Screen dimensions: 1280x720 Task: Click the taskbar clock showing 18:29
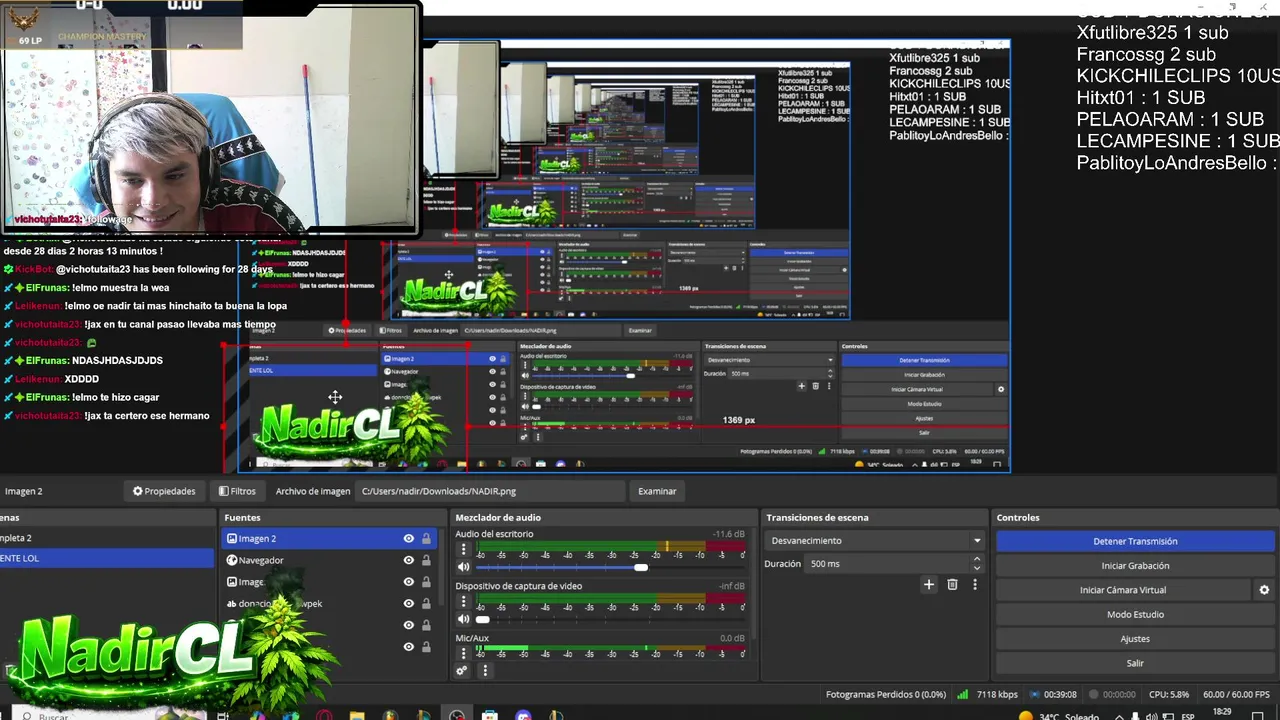(1222, 712)
